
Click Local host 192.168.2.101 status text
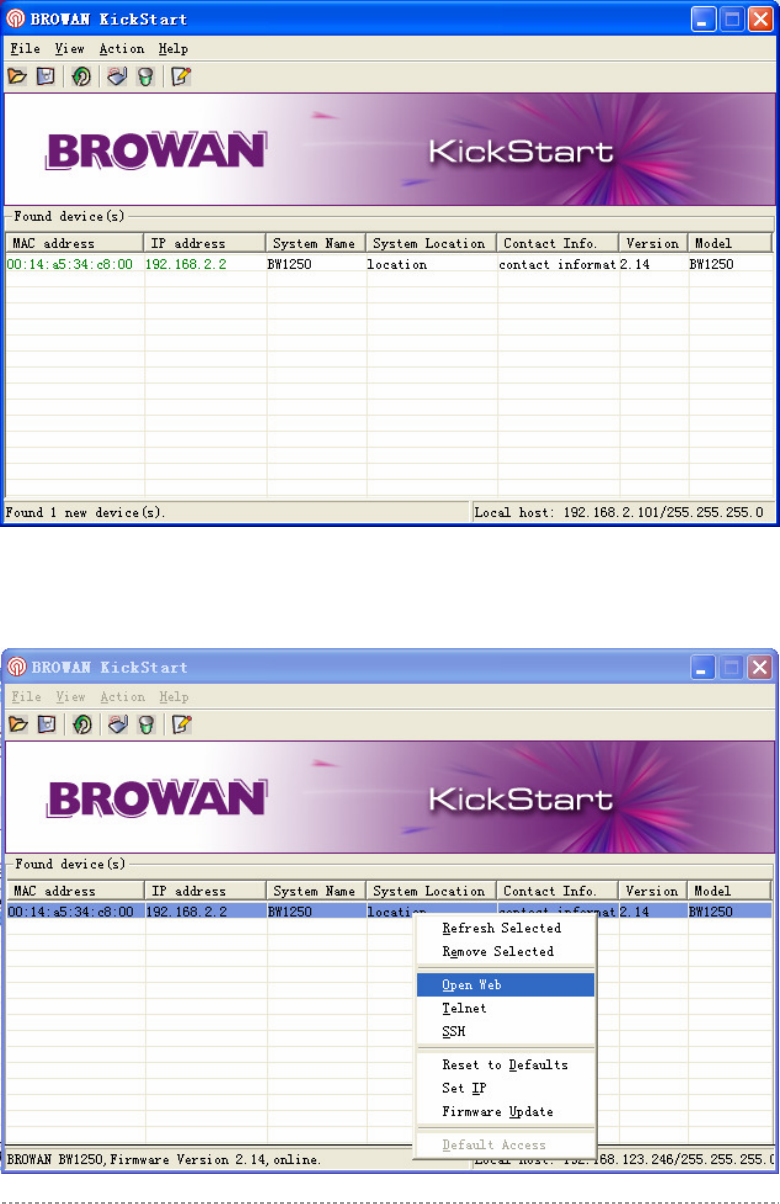pyautogui.click(x=619, y=513)
